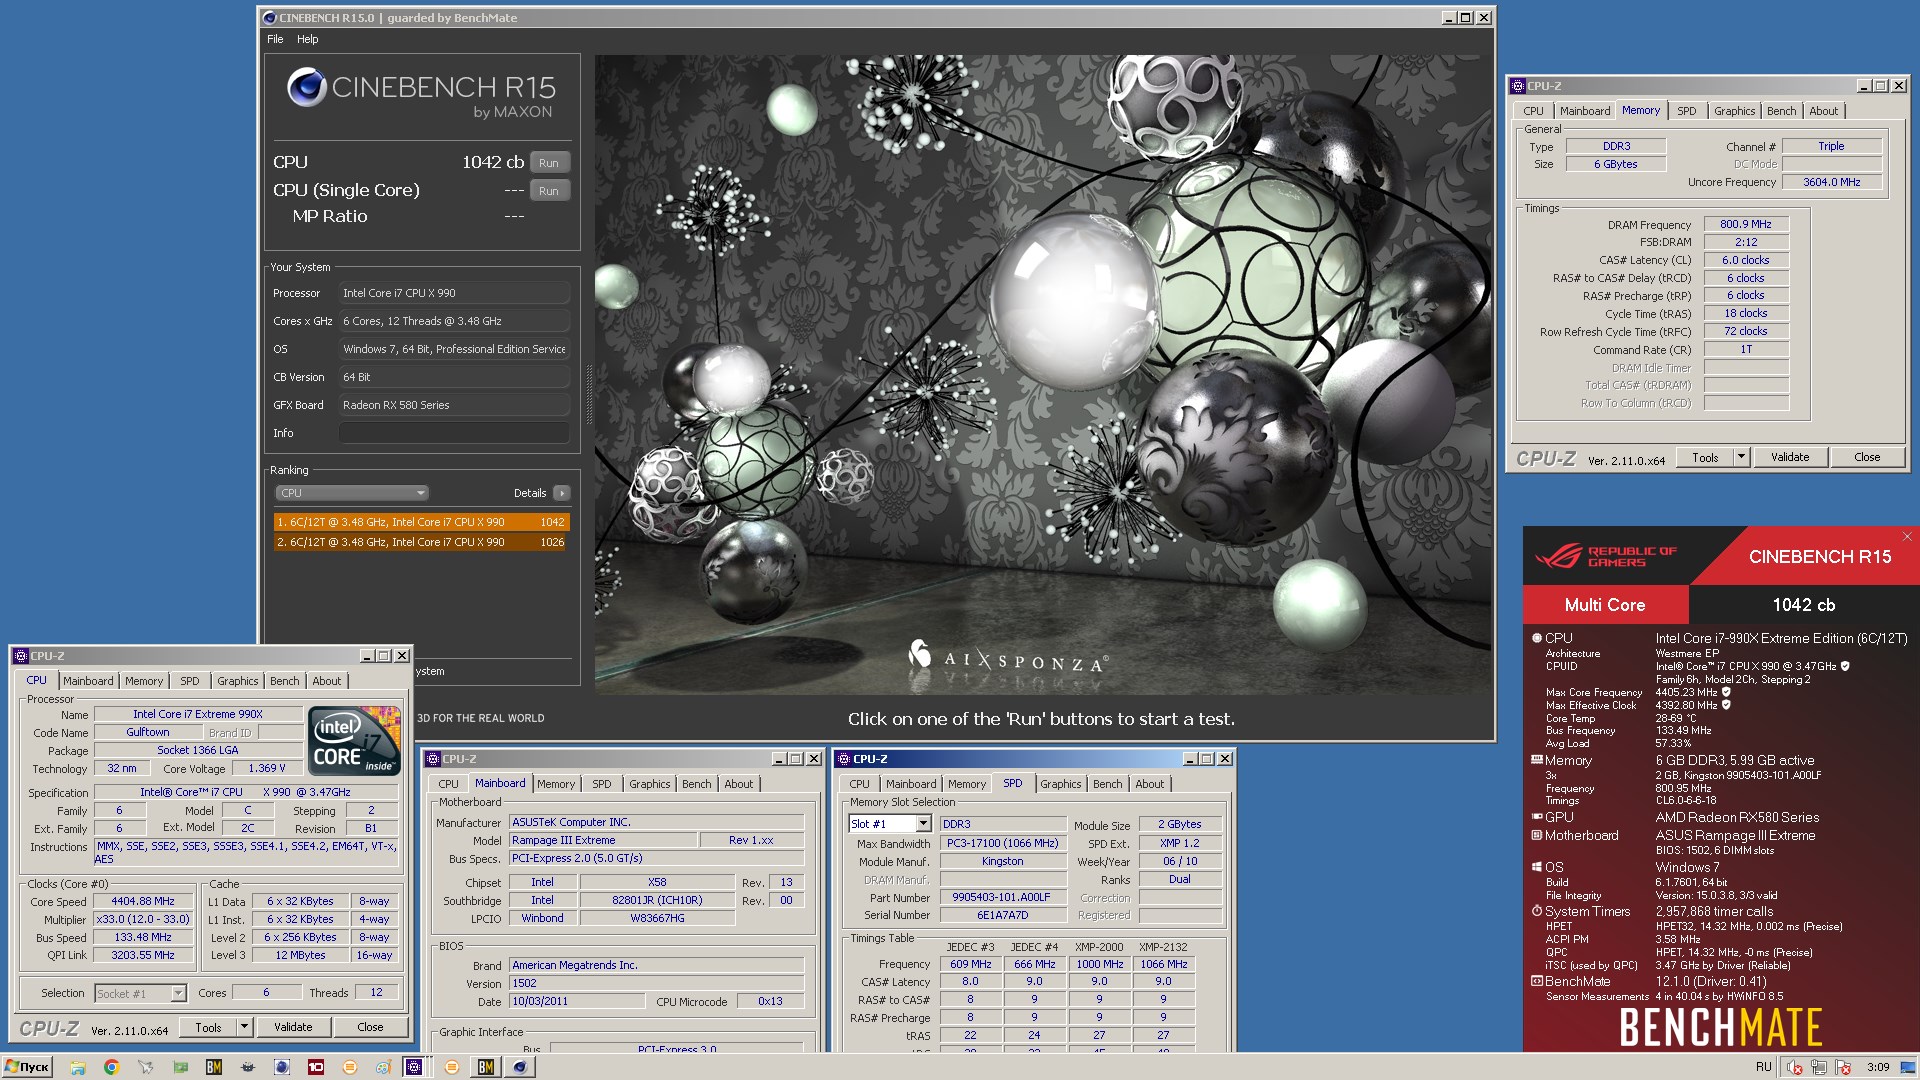Click the 'Intel Core i7 Extreme 990X' name field
This screenshot has height=1080, width=1920.
point(198,714)
